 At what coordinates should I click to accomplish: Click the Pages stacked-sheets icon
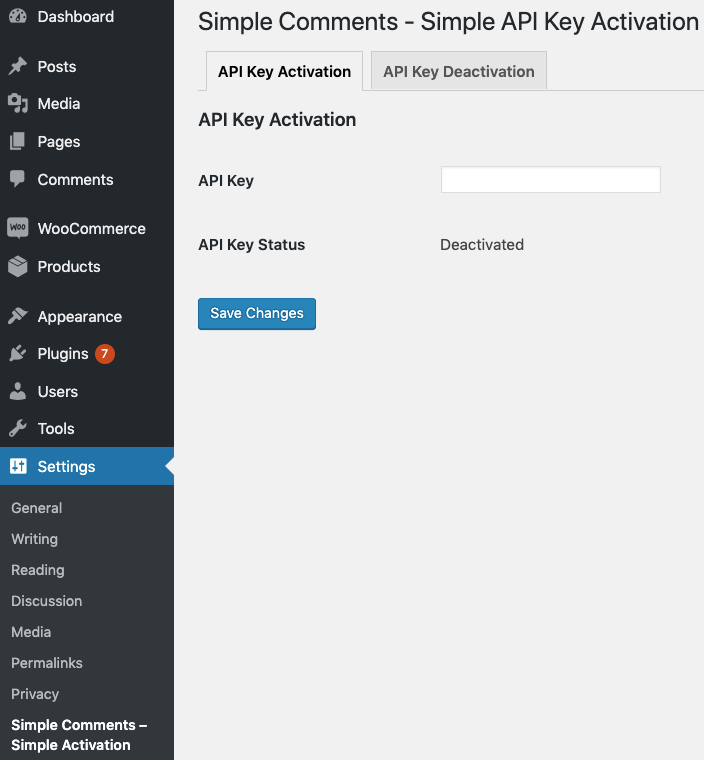click(x=18, y=141)
